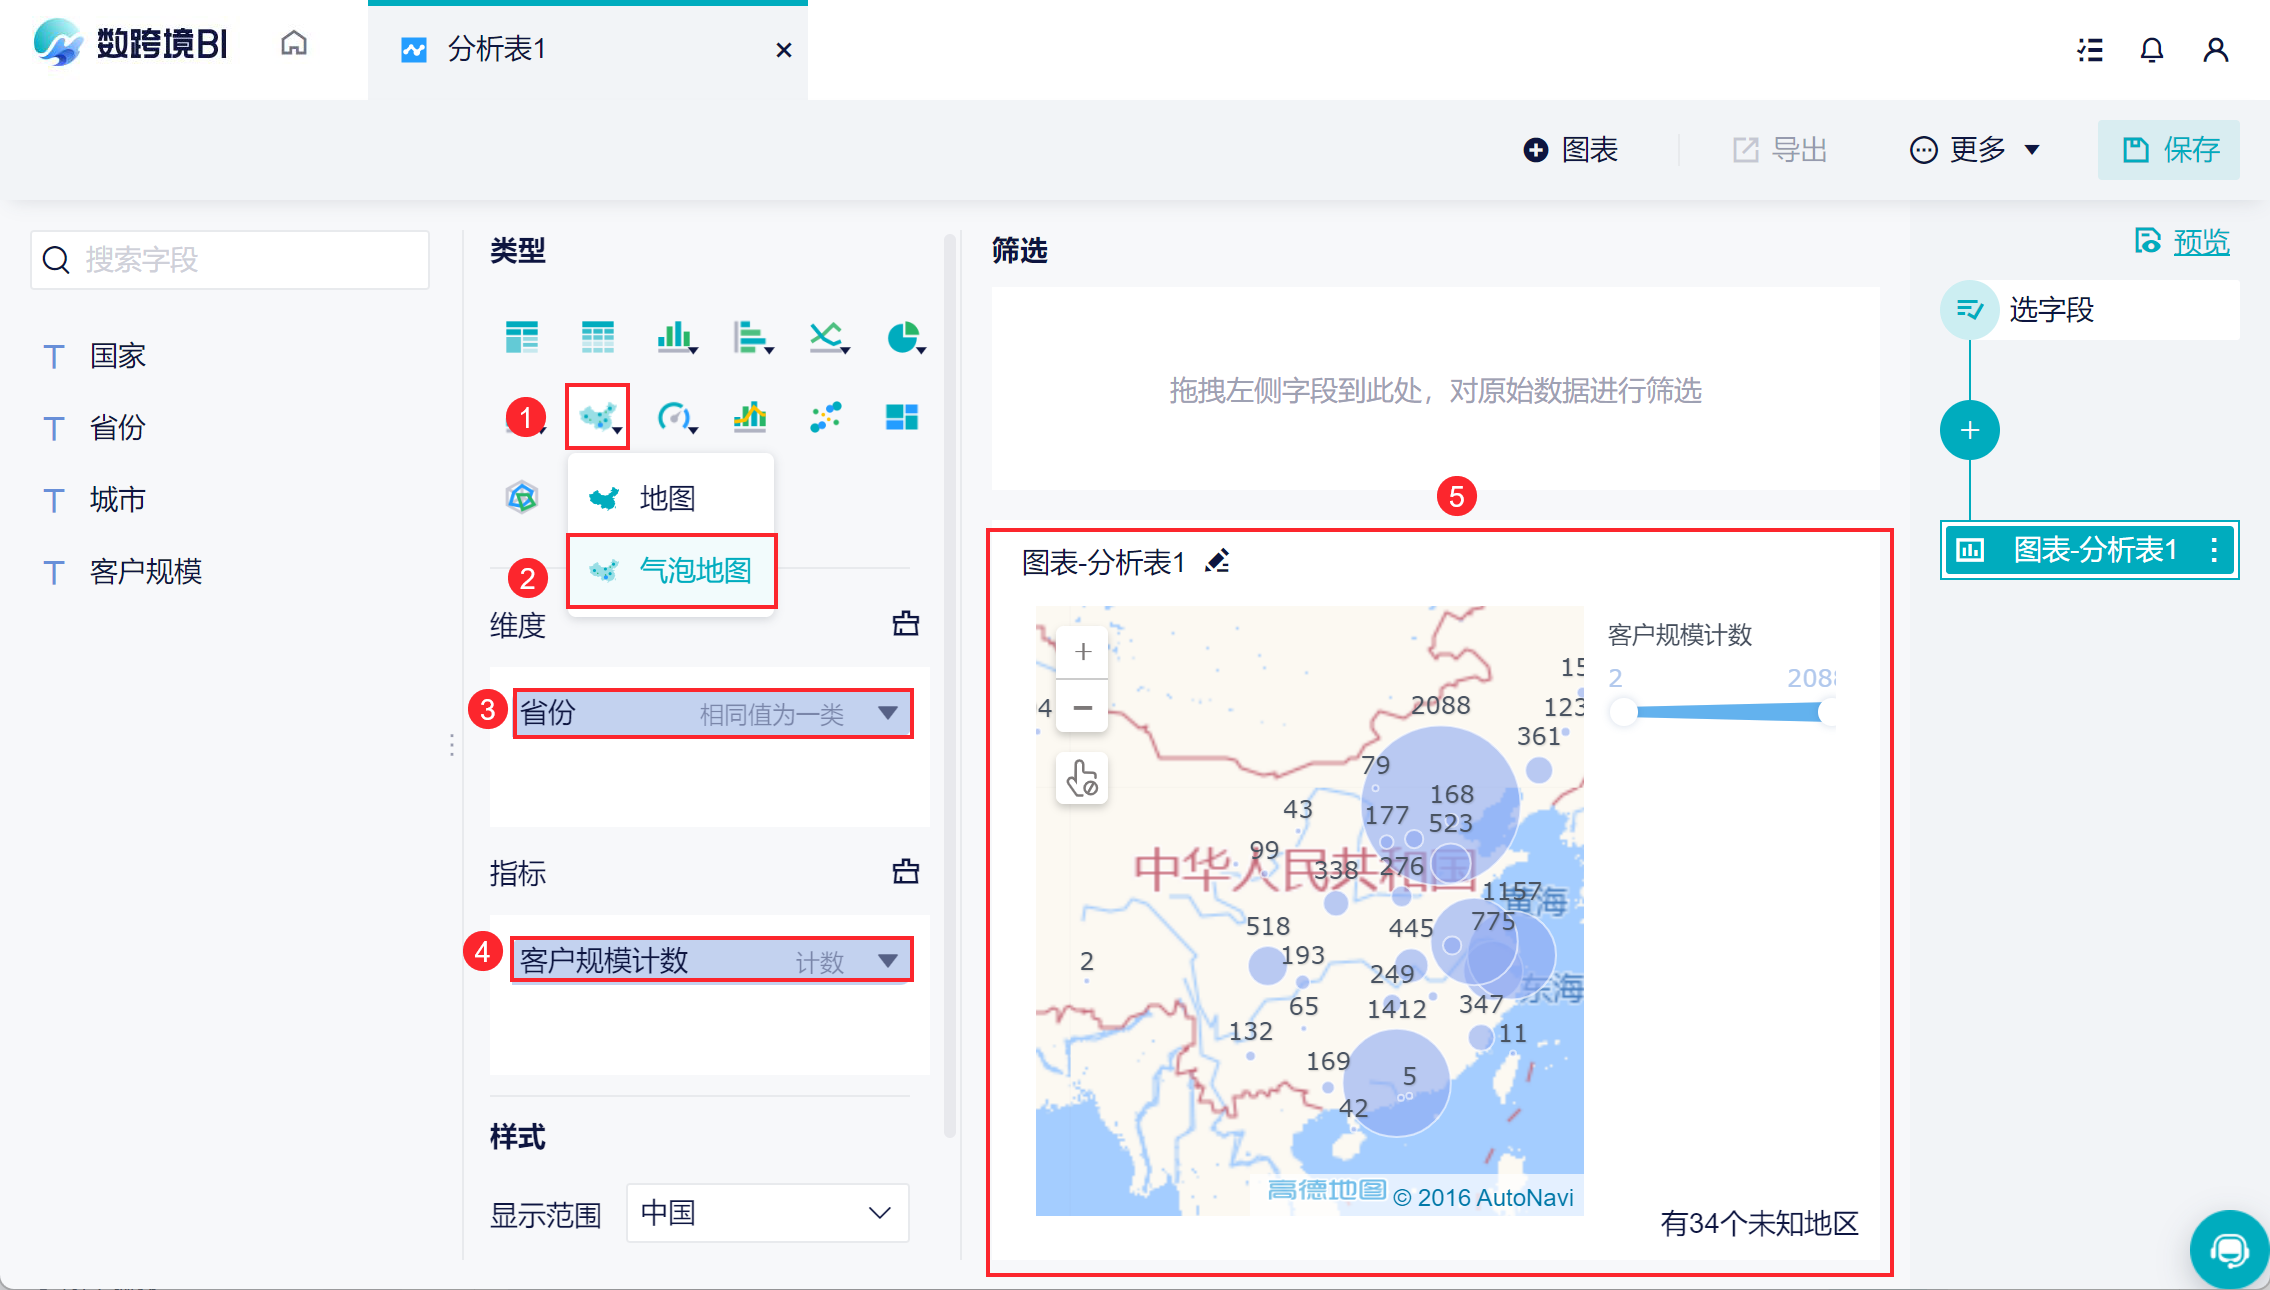Select the gauge chart type icon
Screen dimensions: 2270x1290
[674, 417]
